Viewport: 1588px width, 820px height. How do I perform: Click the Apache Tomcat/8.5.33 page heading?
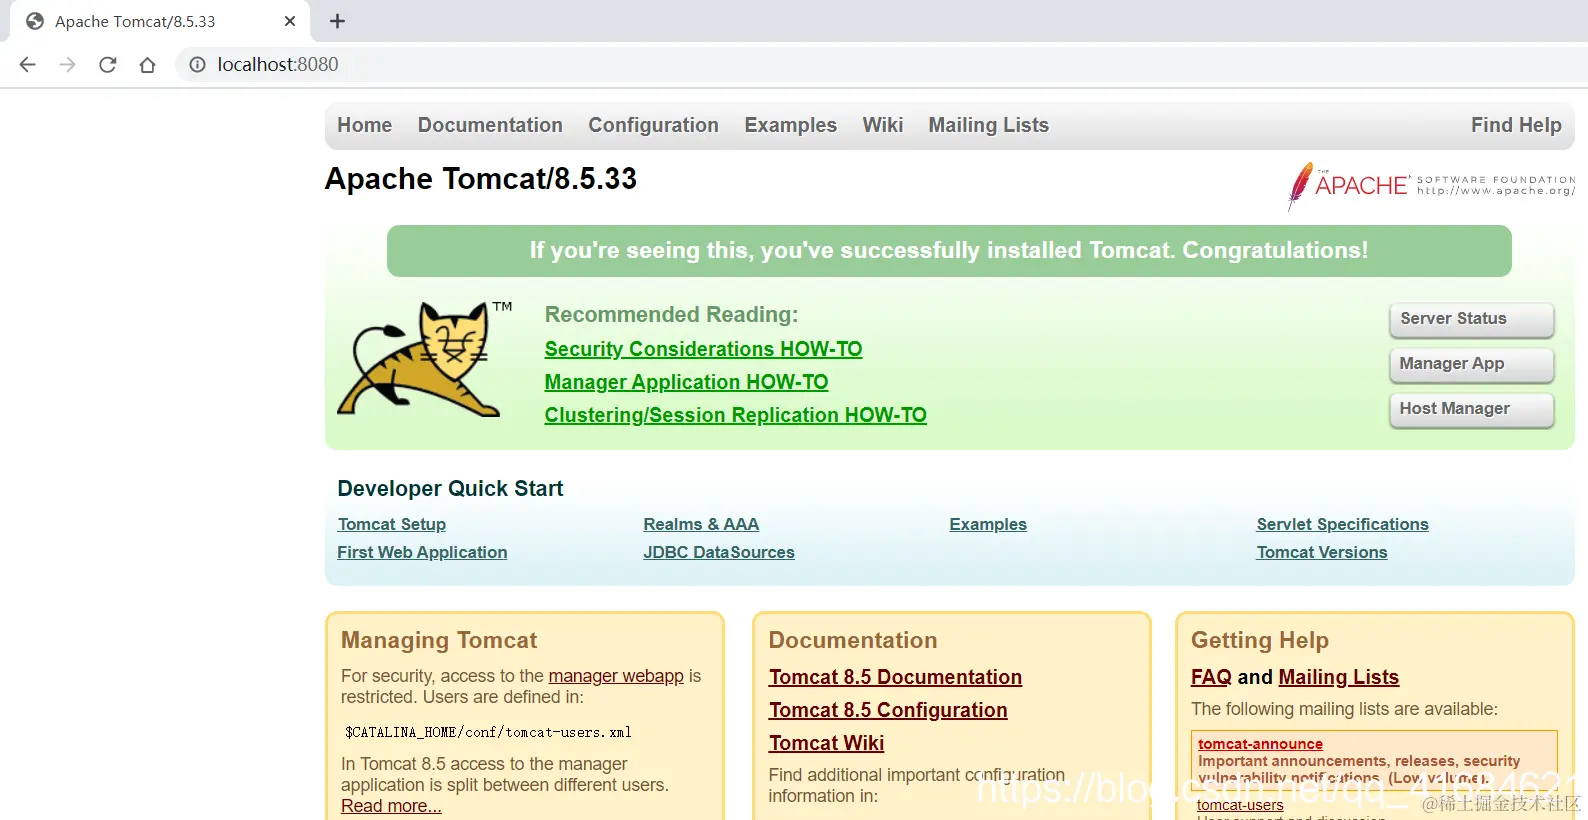click(x=481, y=179)
